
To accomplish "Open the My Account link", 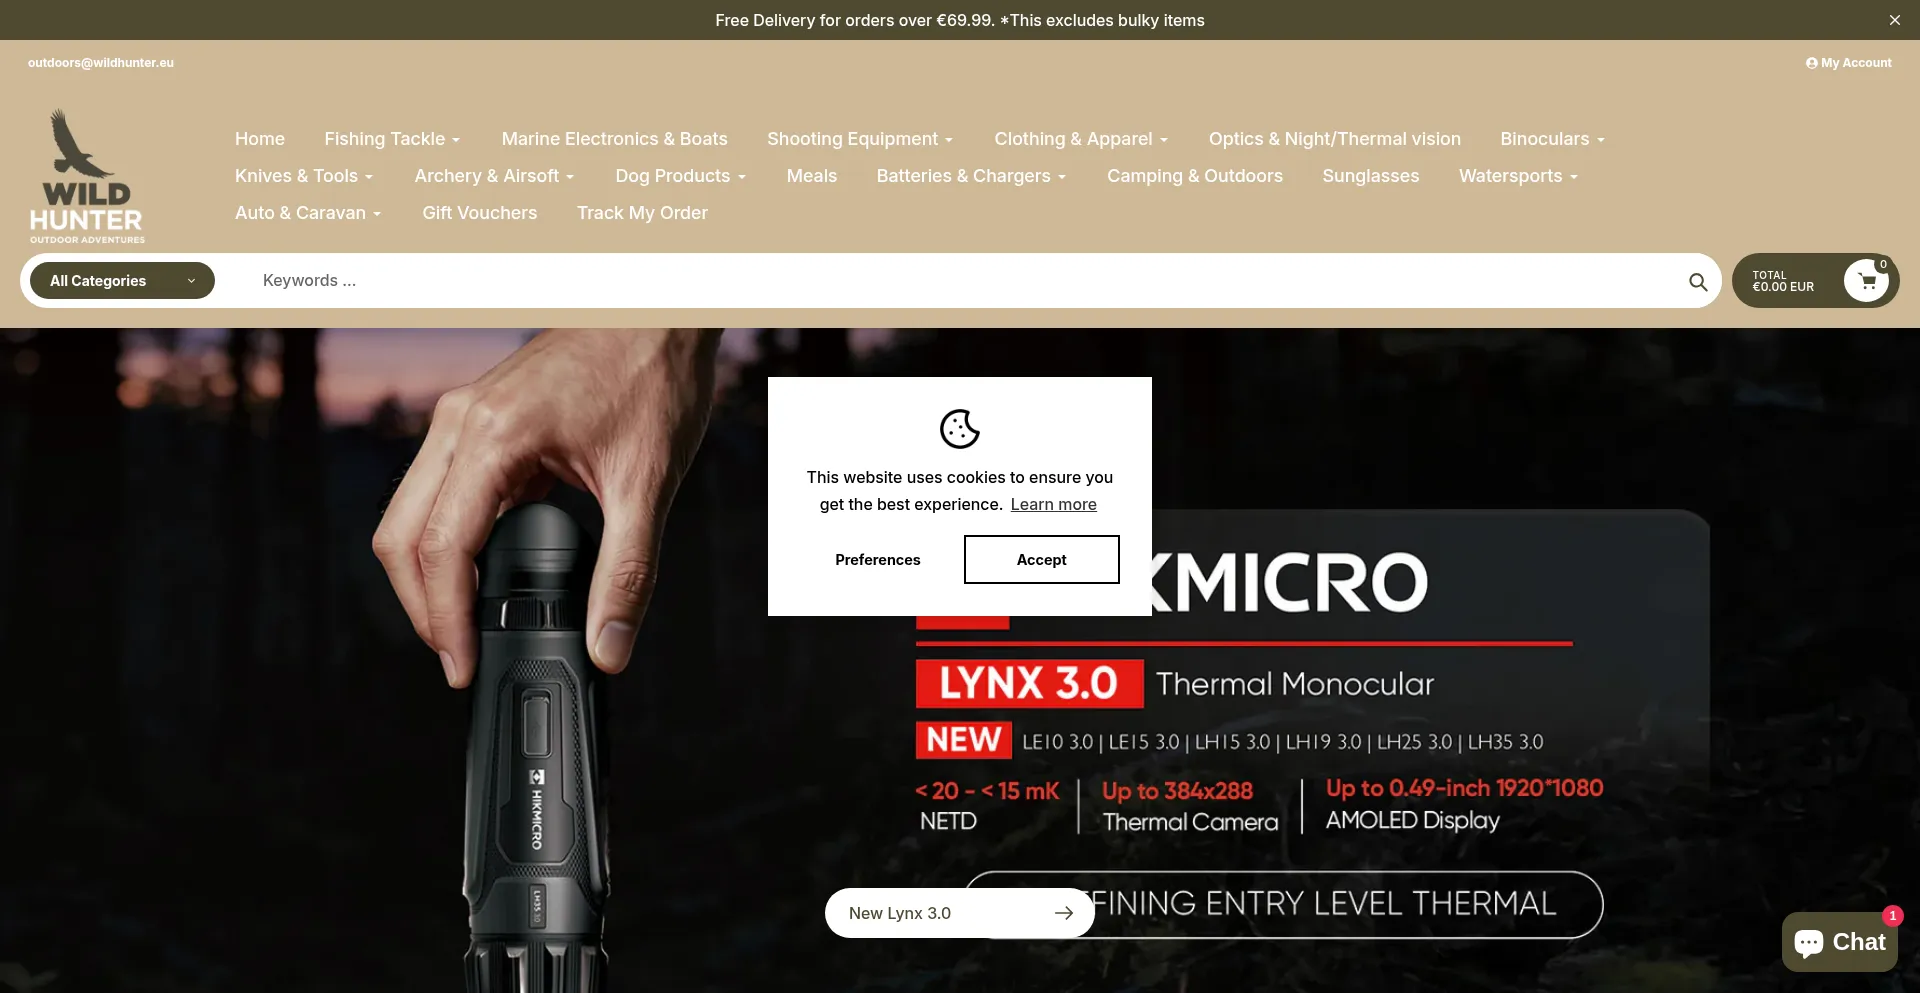I will coord(1849,63).
